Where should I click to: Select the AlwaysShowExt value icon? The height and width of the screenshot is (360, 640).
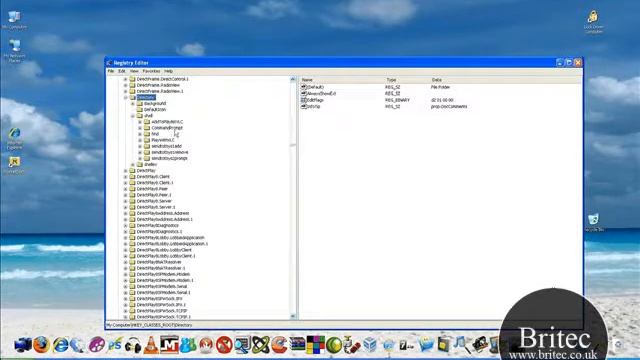304,93
